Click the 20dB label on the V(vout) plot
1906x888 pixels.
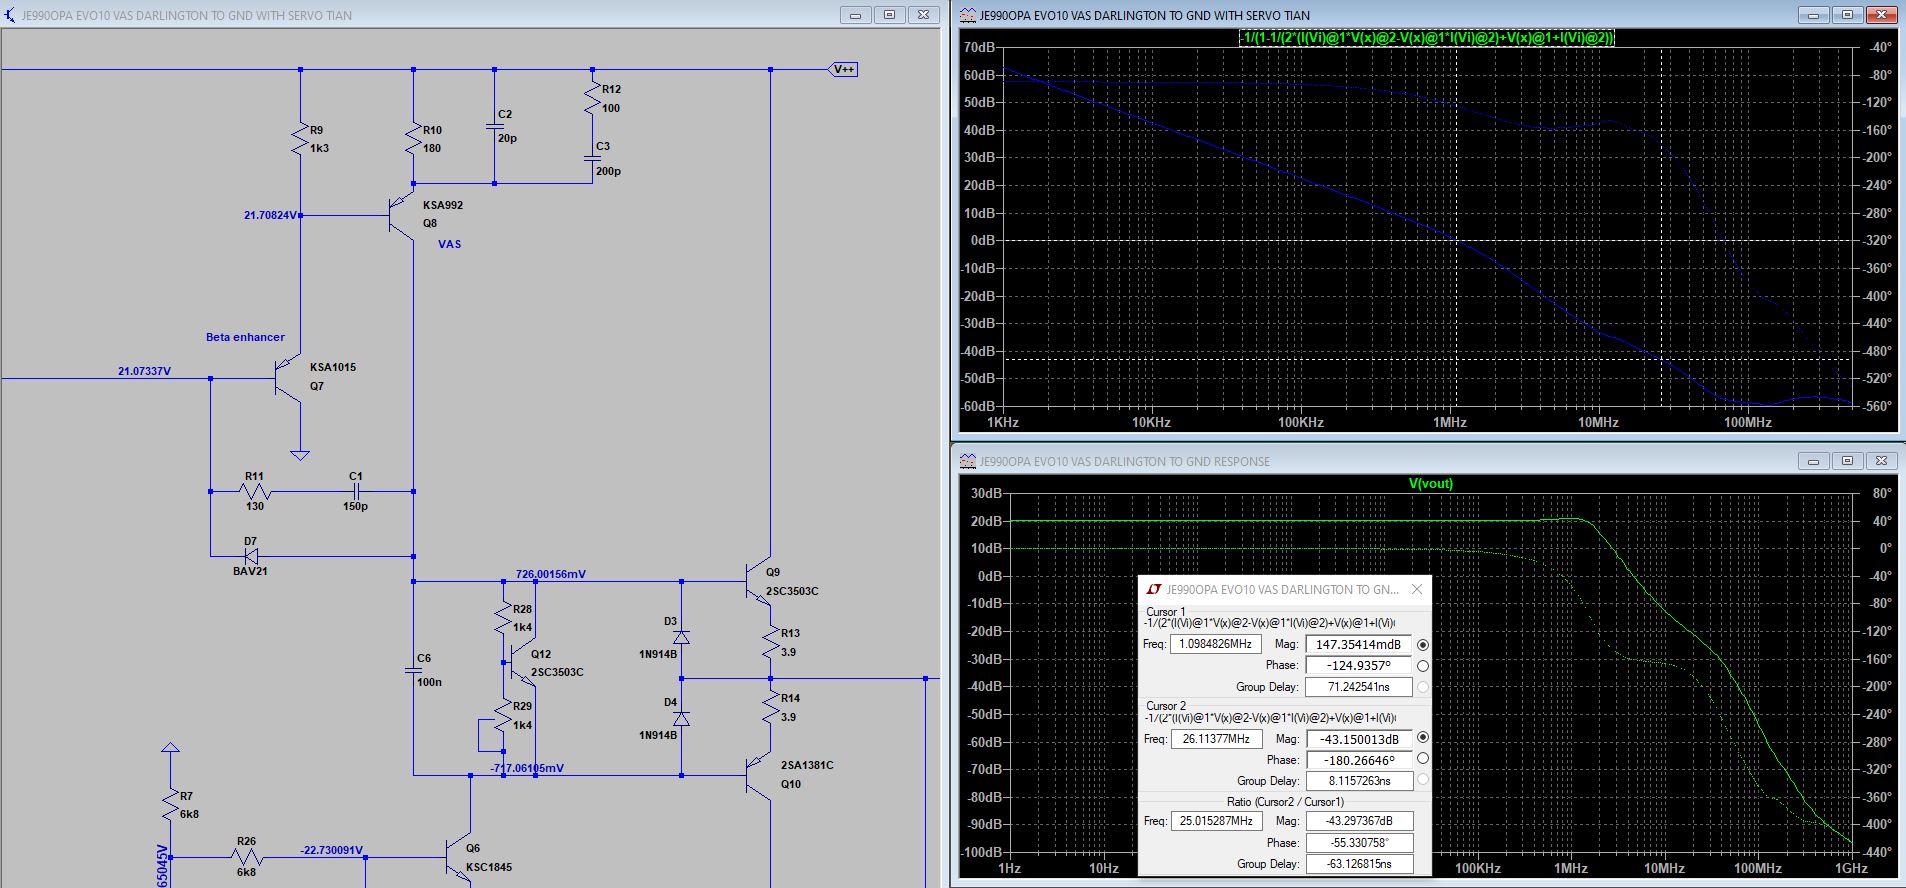(x=986, y=521)
